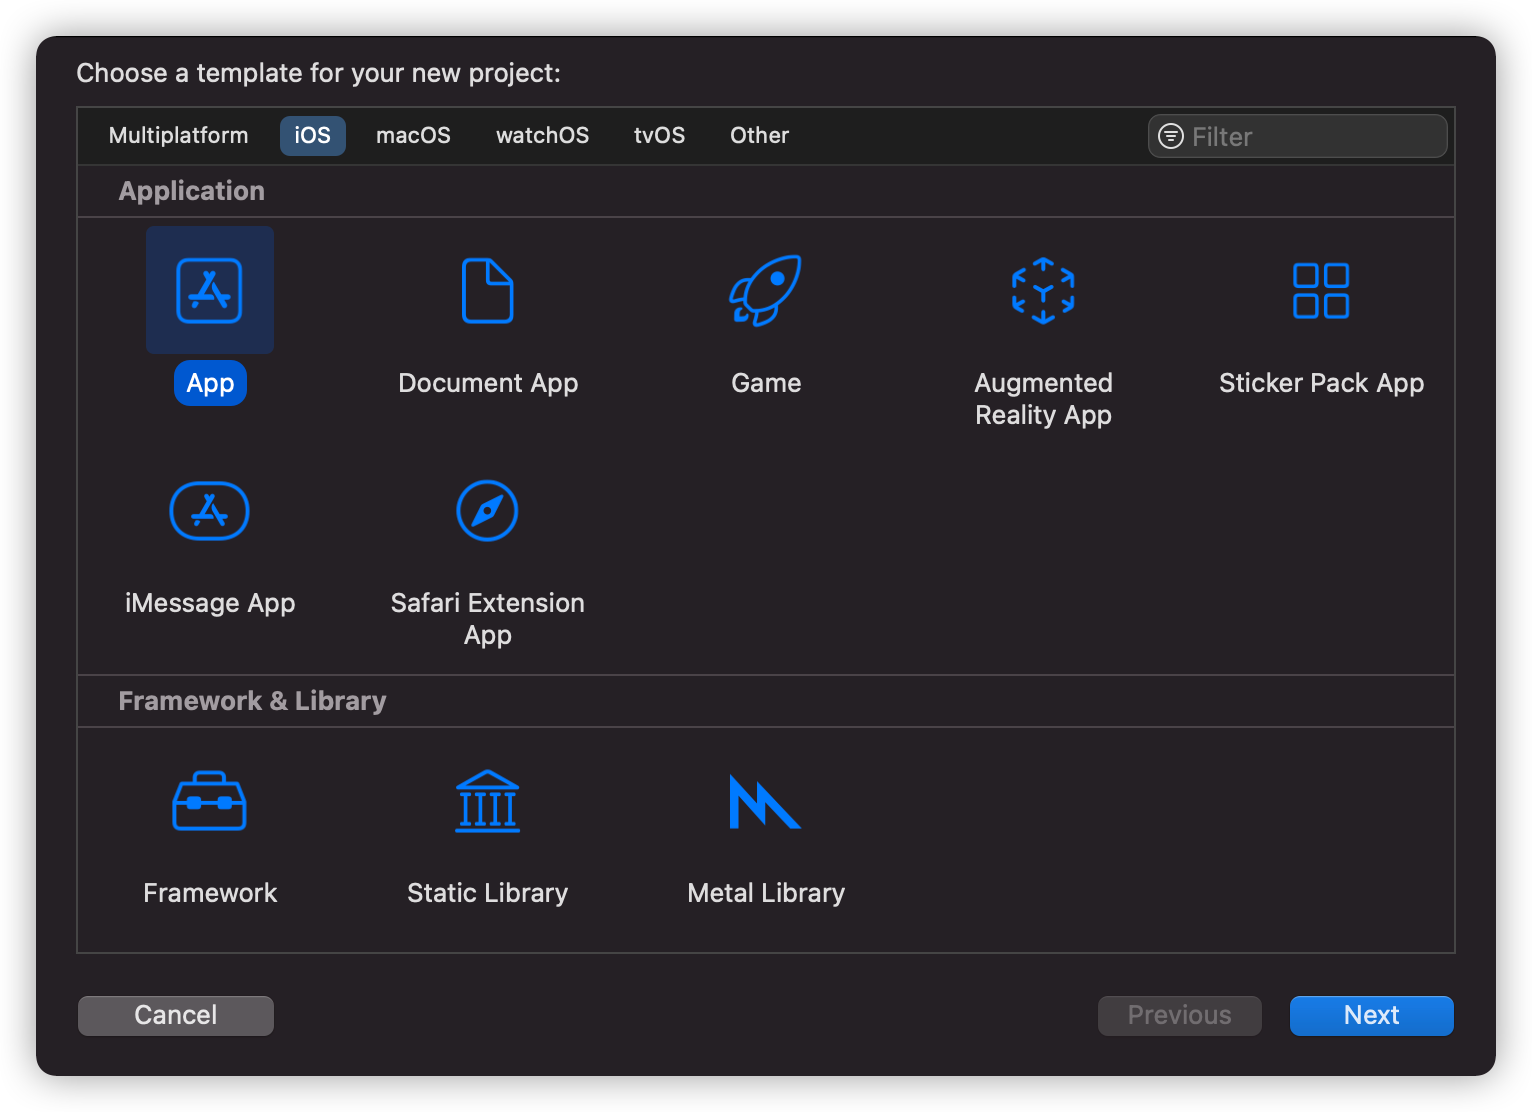Click the Safari Extension App label
Image resolution: width=1532 pixels, height=1112 pixels.
(x=487, y=619)
